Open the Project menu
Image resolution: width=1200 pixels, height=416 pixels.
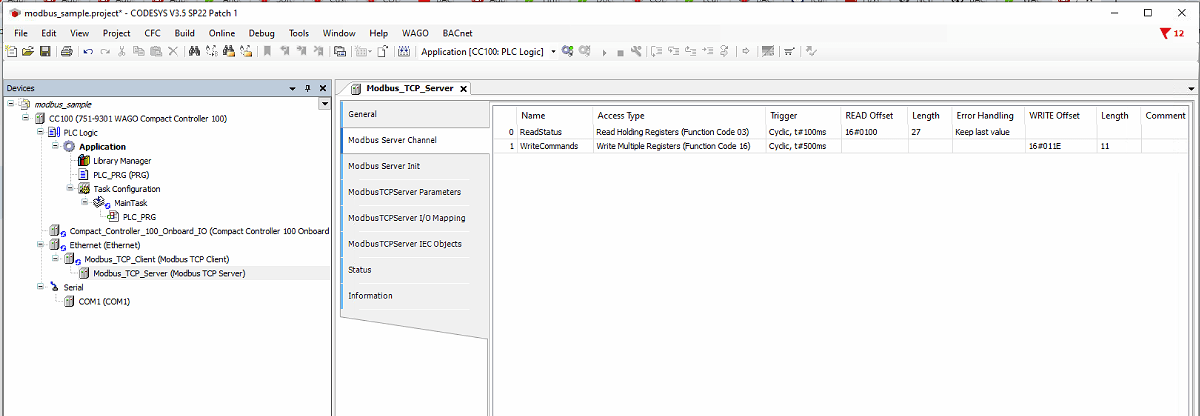[x=117, y=33]
